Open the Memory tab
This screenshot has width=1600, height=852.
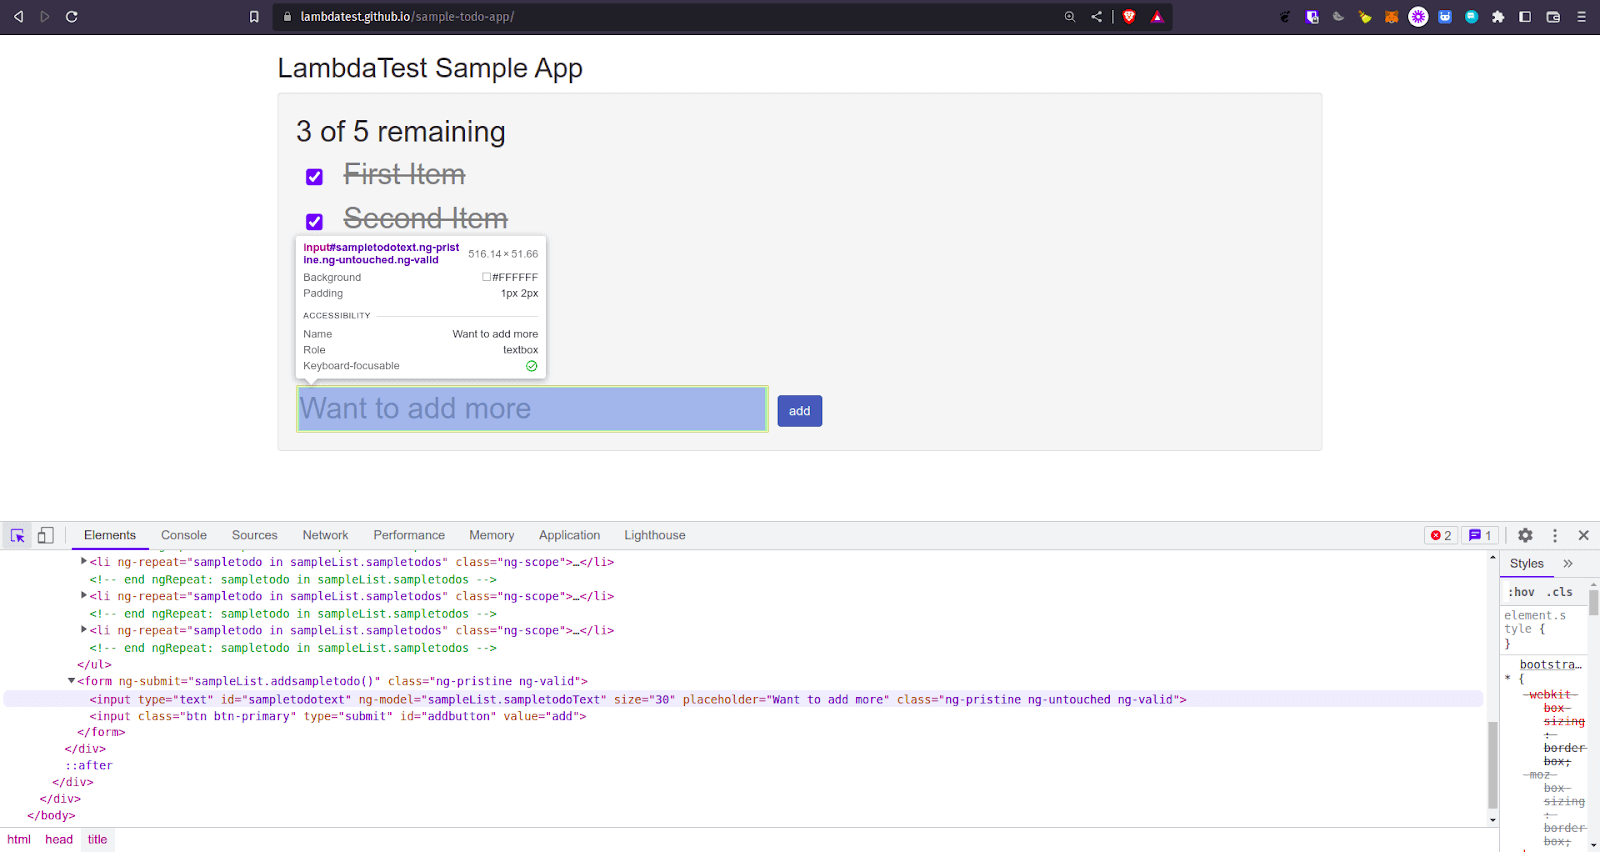[492, 536]
